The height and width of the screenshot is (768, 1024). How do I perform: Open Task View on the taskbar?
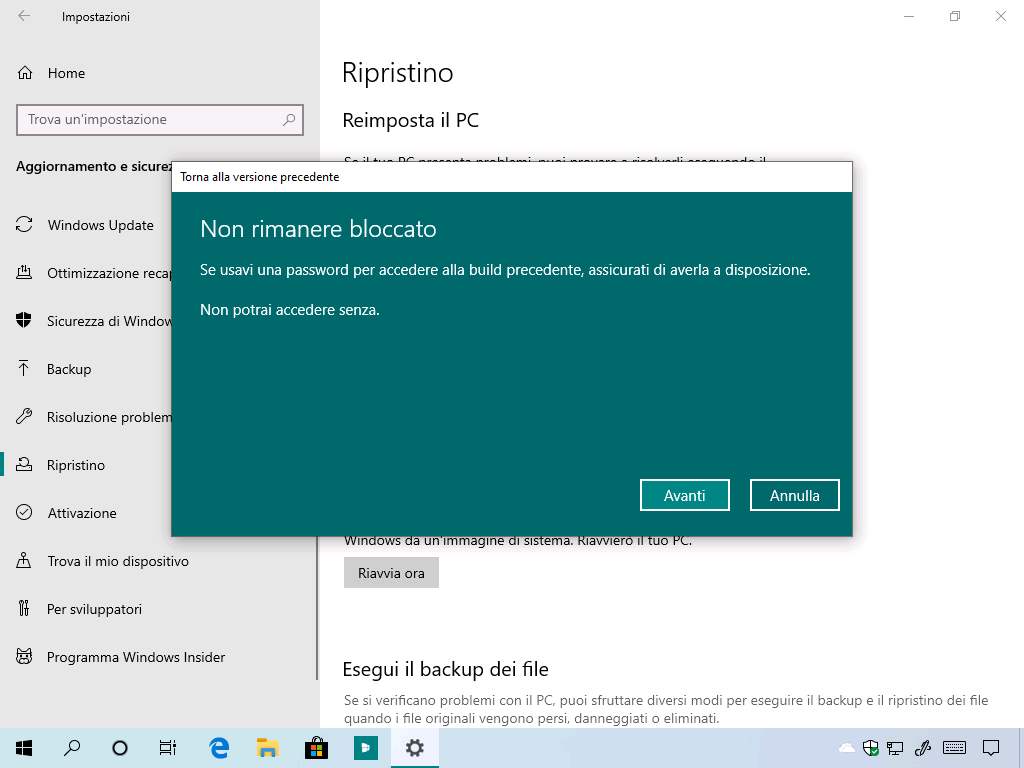point(168,748)
